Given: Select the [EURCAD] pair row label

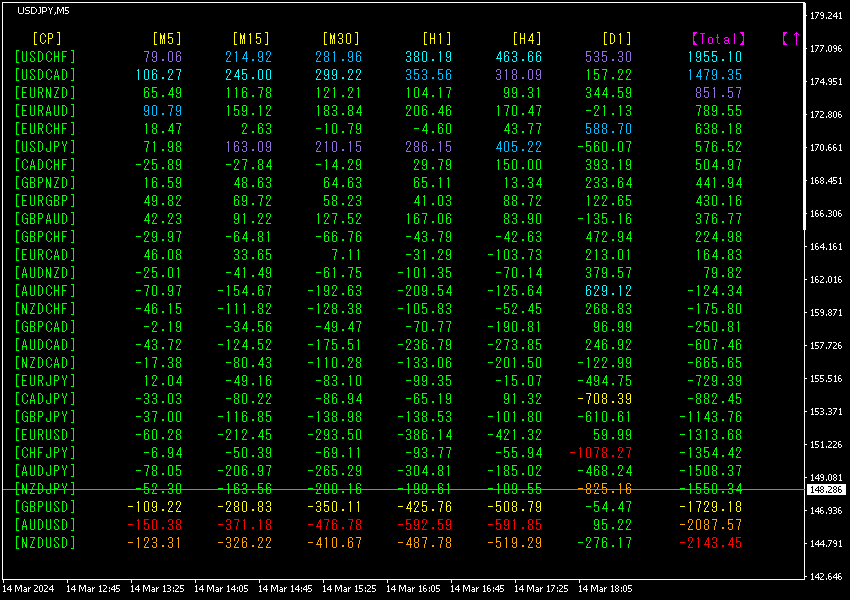Looking at the screenshot, I should (45, 255).
